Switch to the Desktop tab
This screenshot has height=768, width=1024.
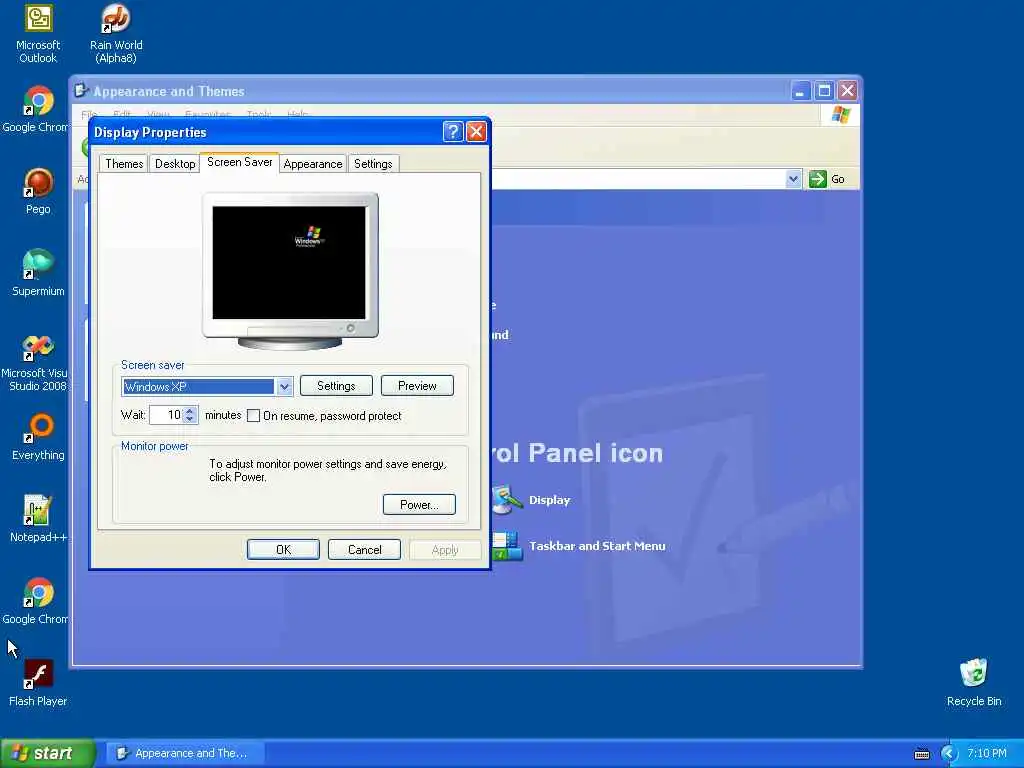click(x=175, y=164)
